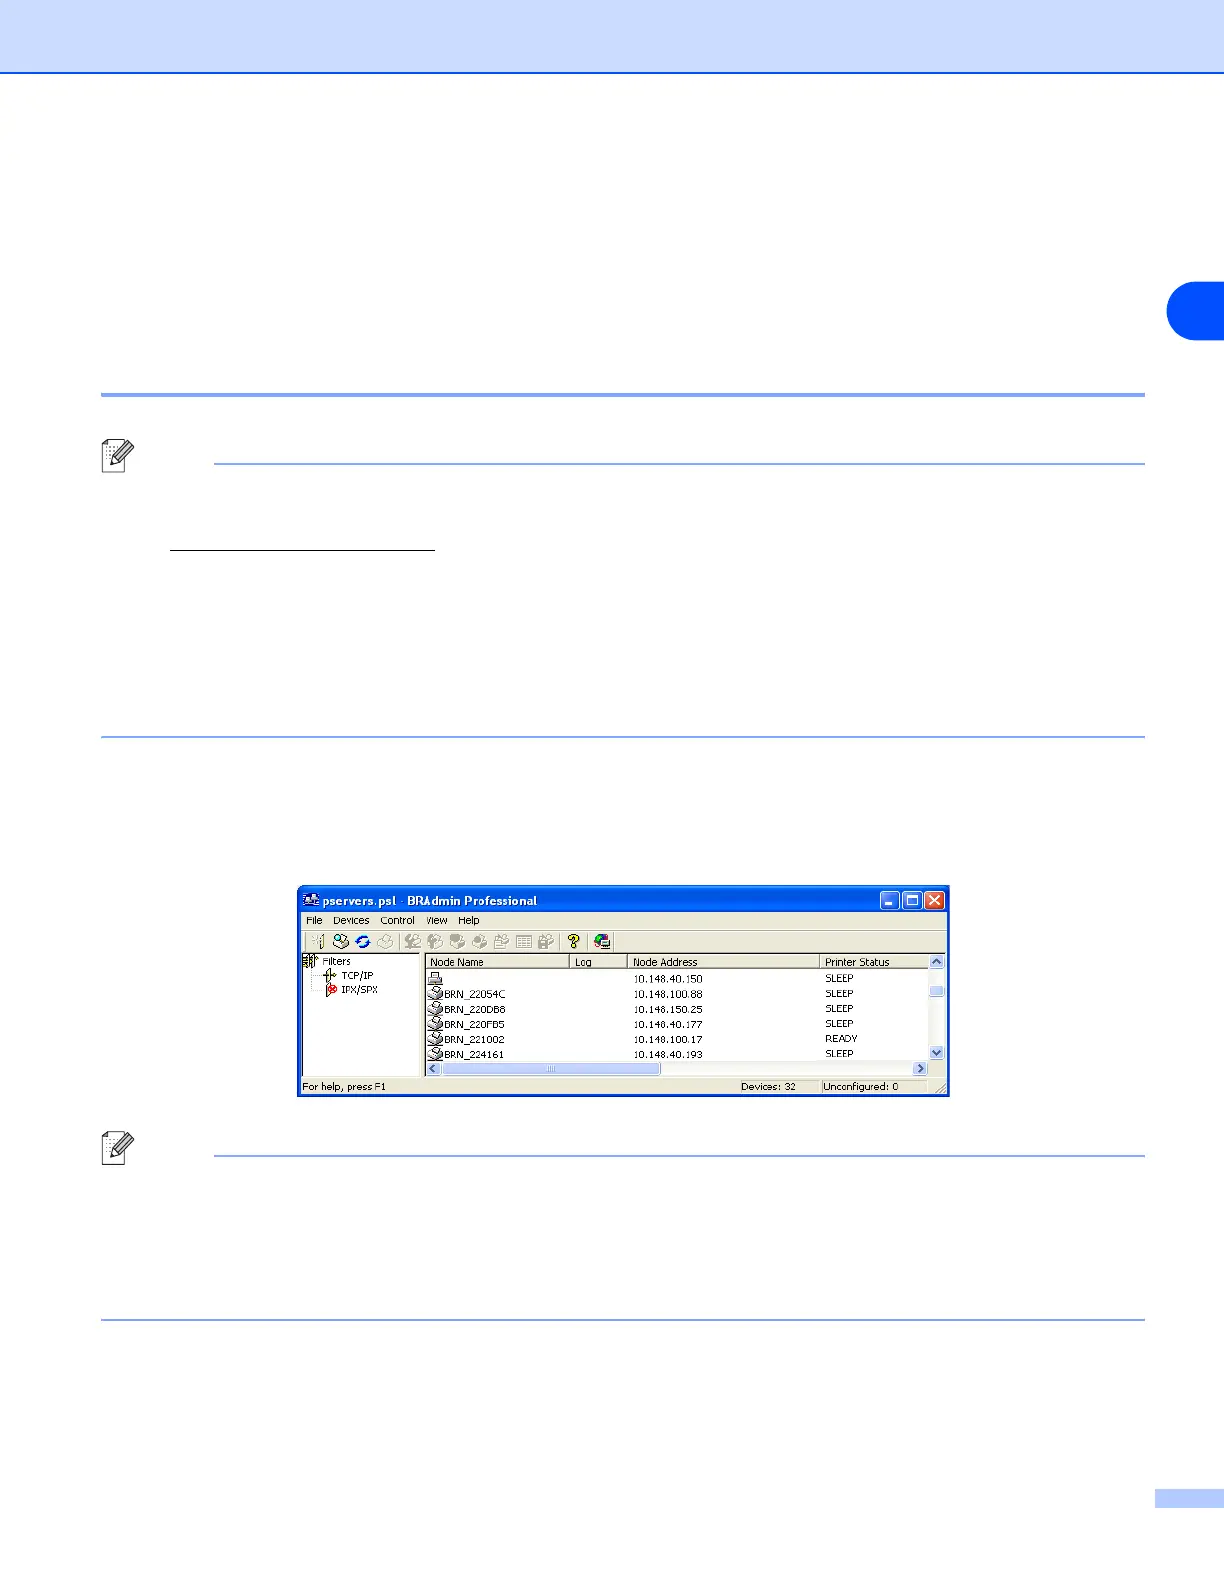Viewport: 1224px width, 1580px height.
Task: Sort by the Printer Status column header
Action: [874, 962]
